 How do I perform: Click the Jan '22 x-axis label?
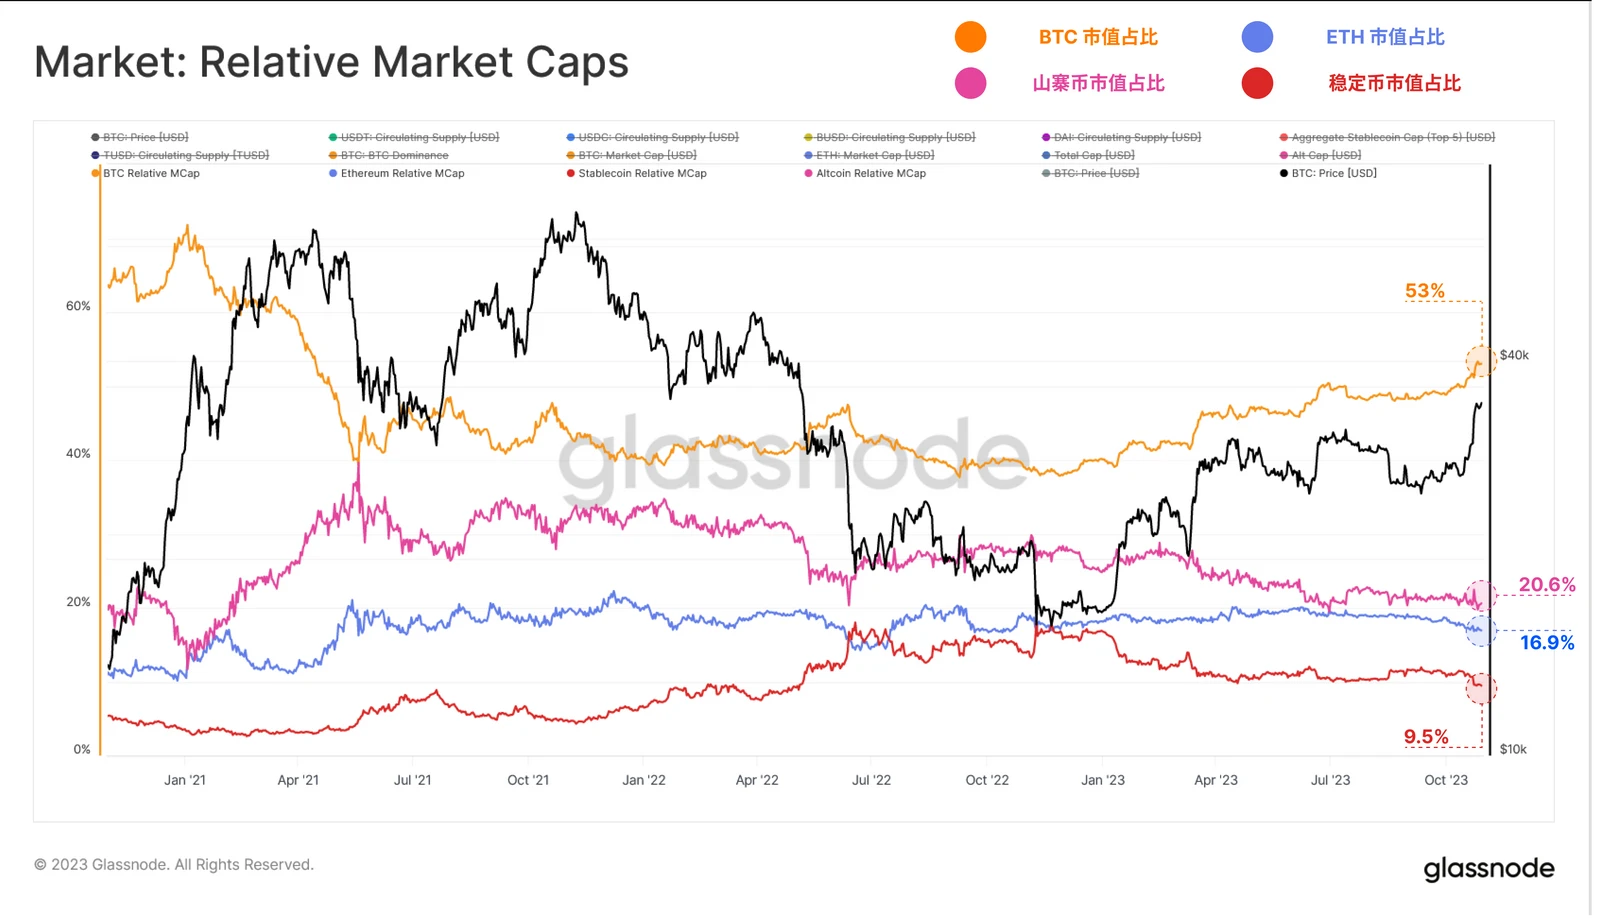click(x=644, y=780)
